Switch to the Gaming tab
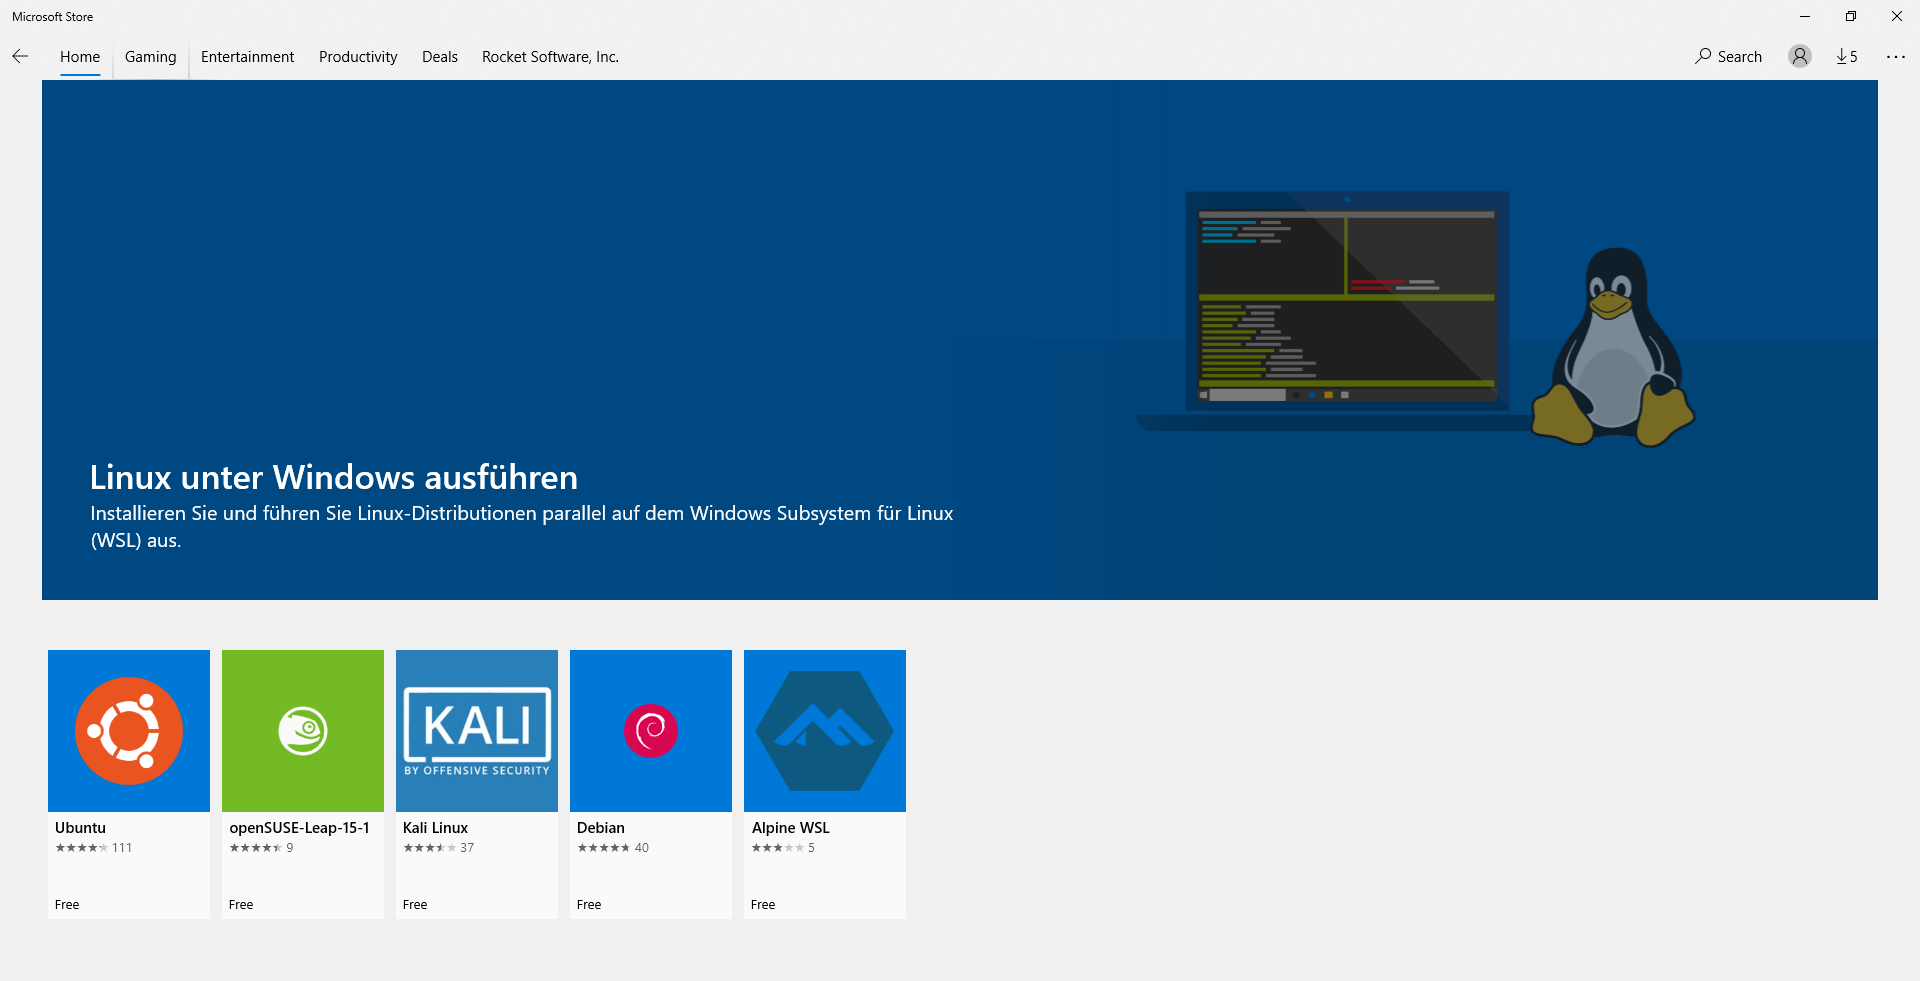Screen dimensions: 1920x981 [151, 57]
